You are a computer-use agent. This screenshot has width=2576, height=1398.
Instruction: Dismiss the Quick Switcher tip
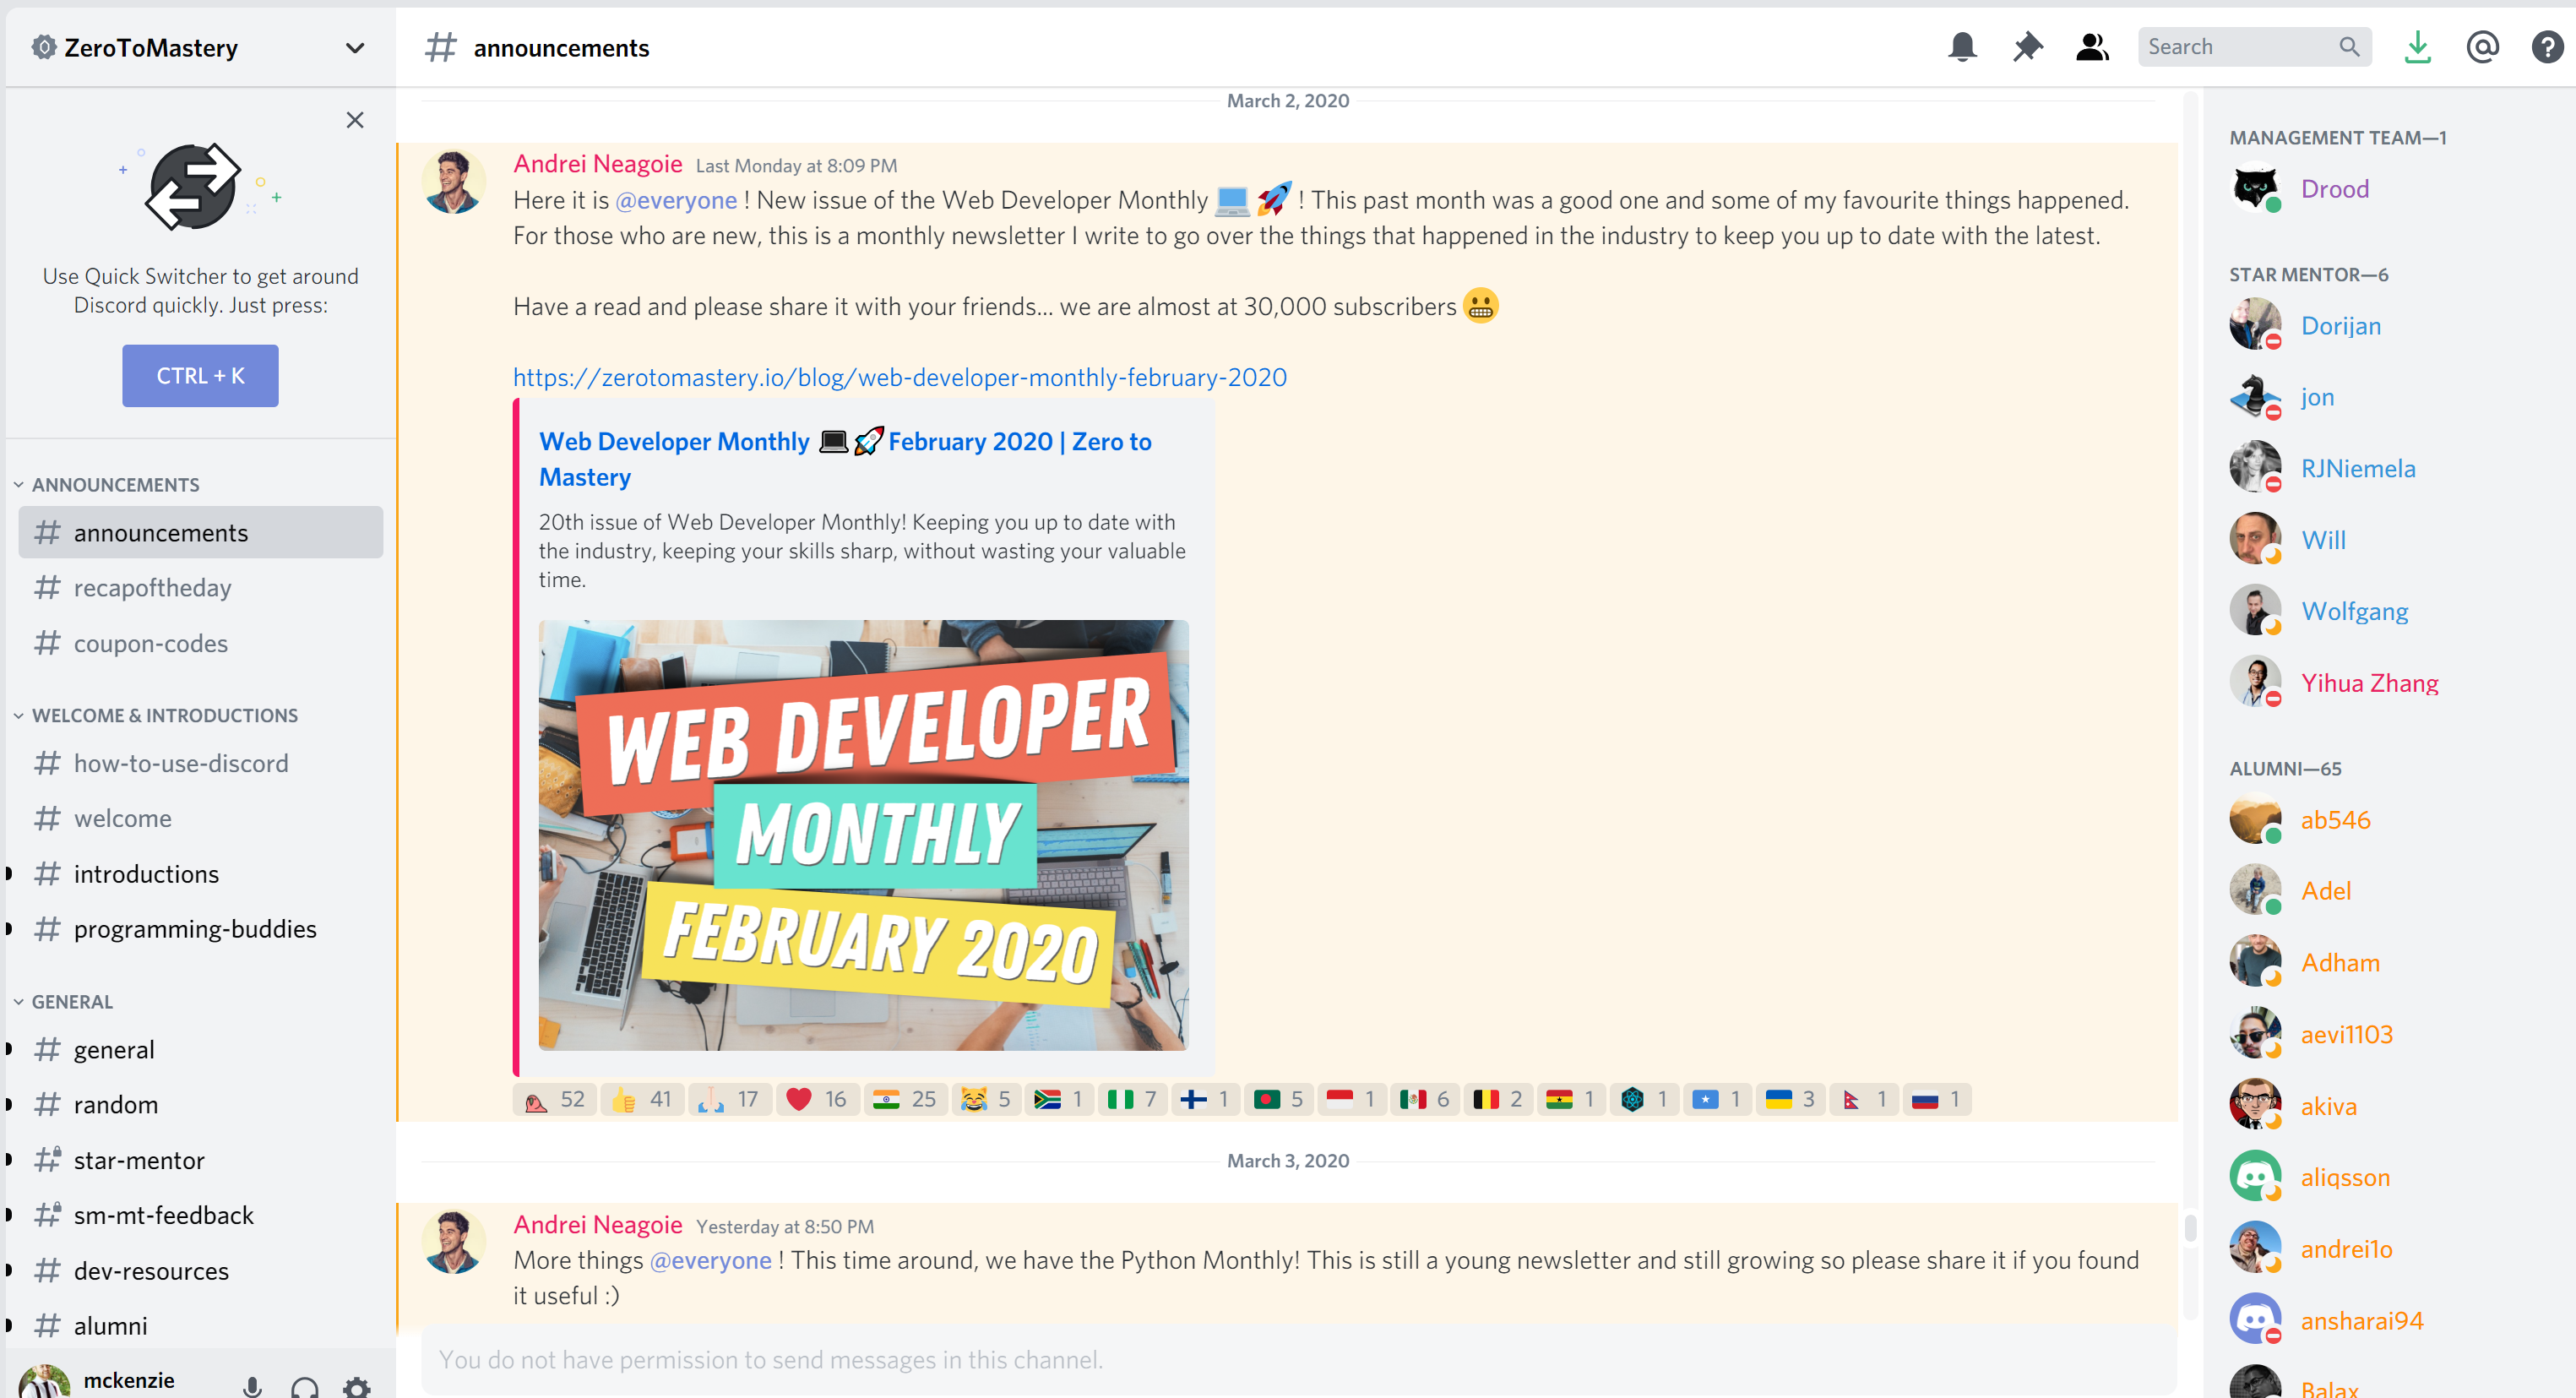355,120
